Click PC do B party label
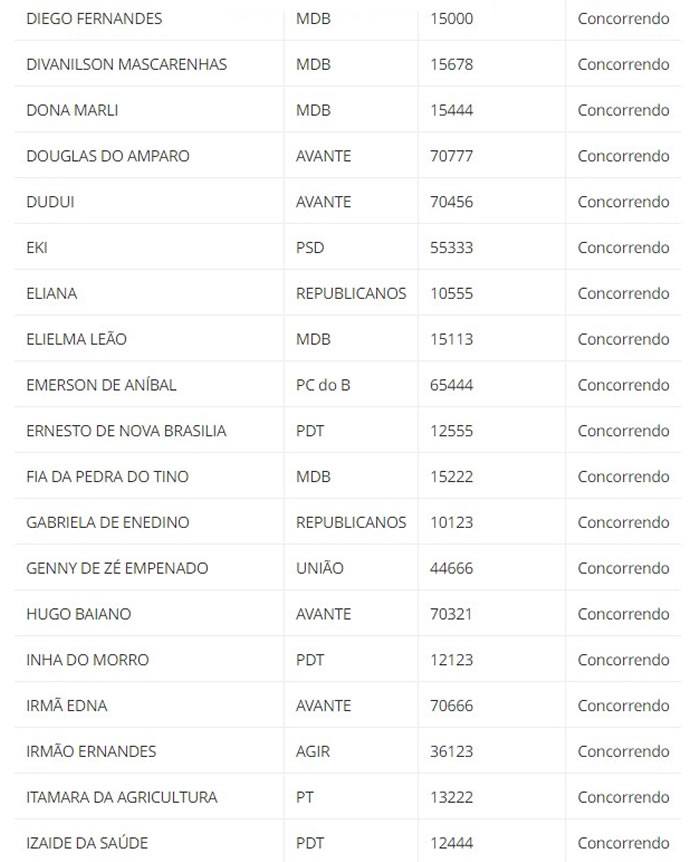 pyautogui.click(x=323, y=385)
